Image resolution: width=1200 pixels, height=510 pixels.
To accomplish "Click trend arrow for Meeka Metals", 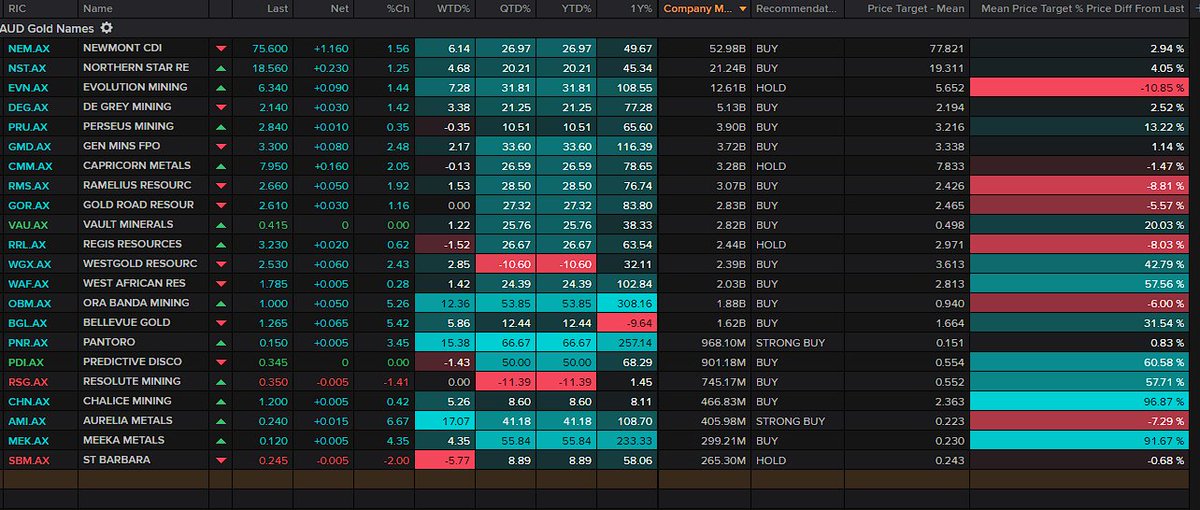I will click(221, 440).
